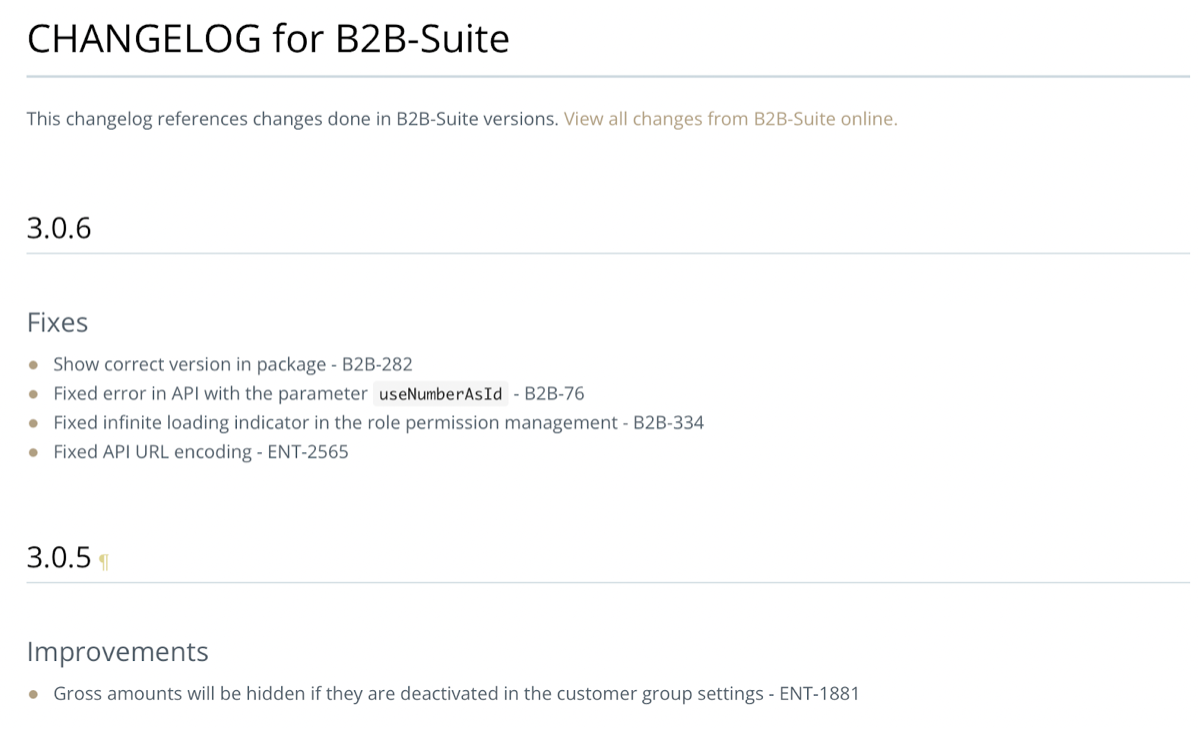
Task: Click the intro sentence about changelog references
Action: tap(293, 119)
